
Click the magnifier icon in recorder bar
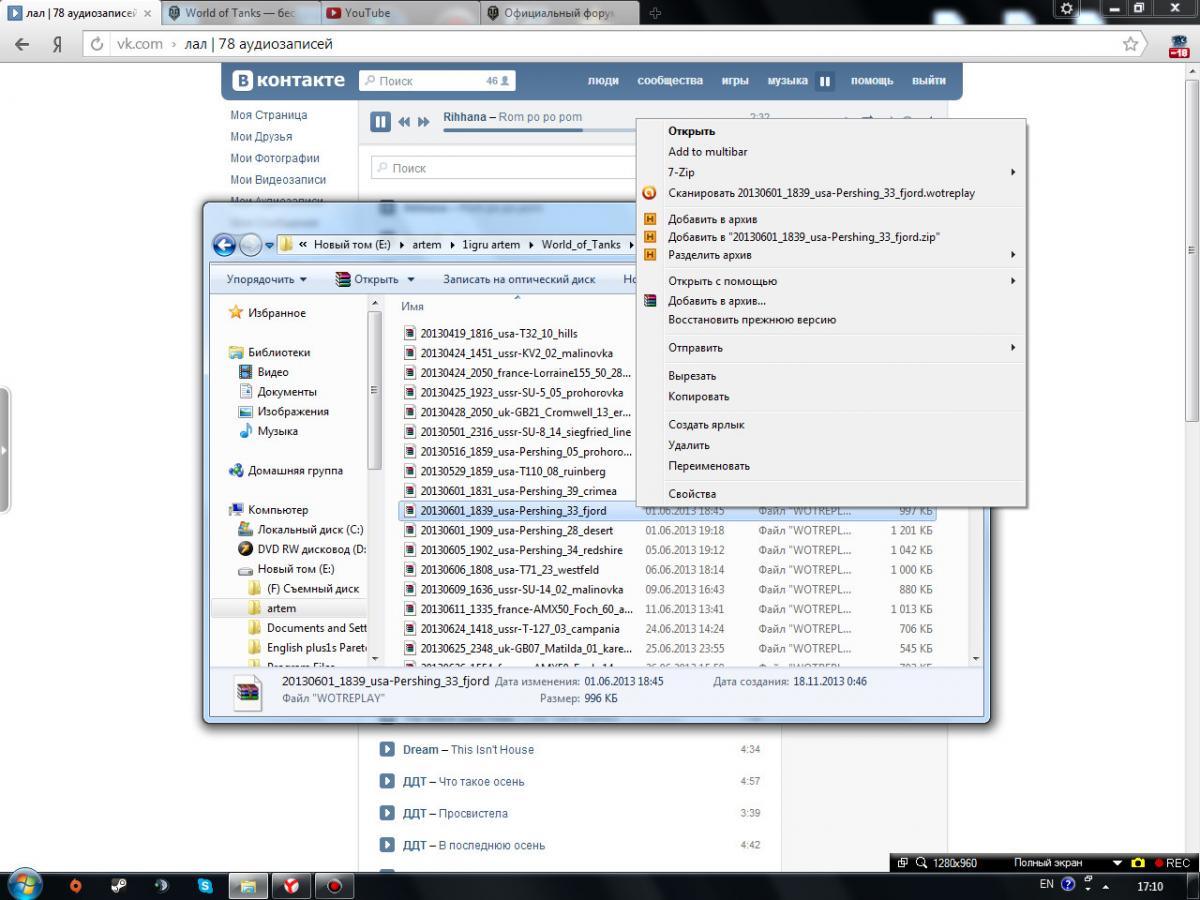click(921, 863)
